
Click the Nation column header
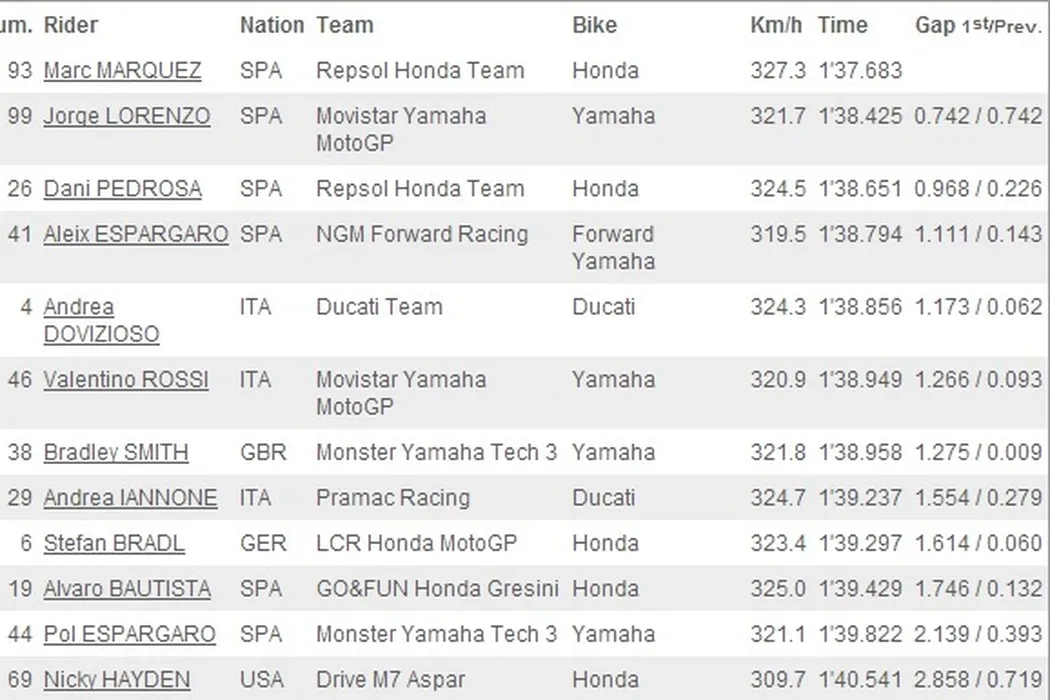(x=271, y=26)
